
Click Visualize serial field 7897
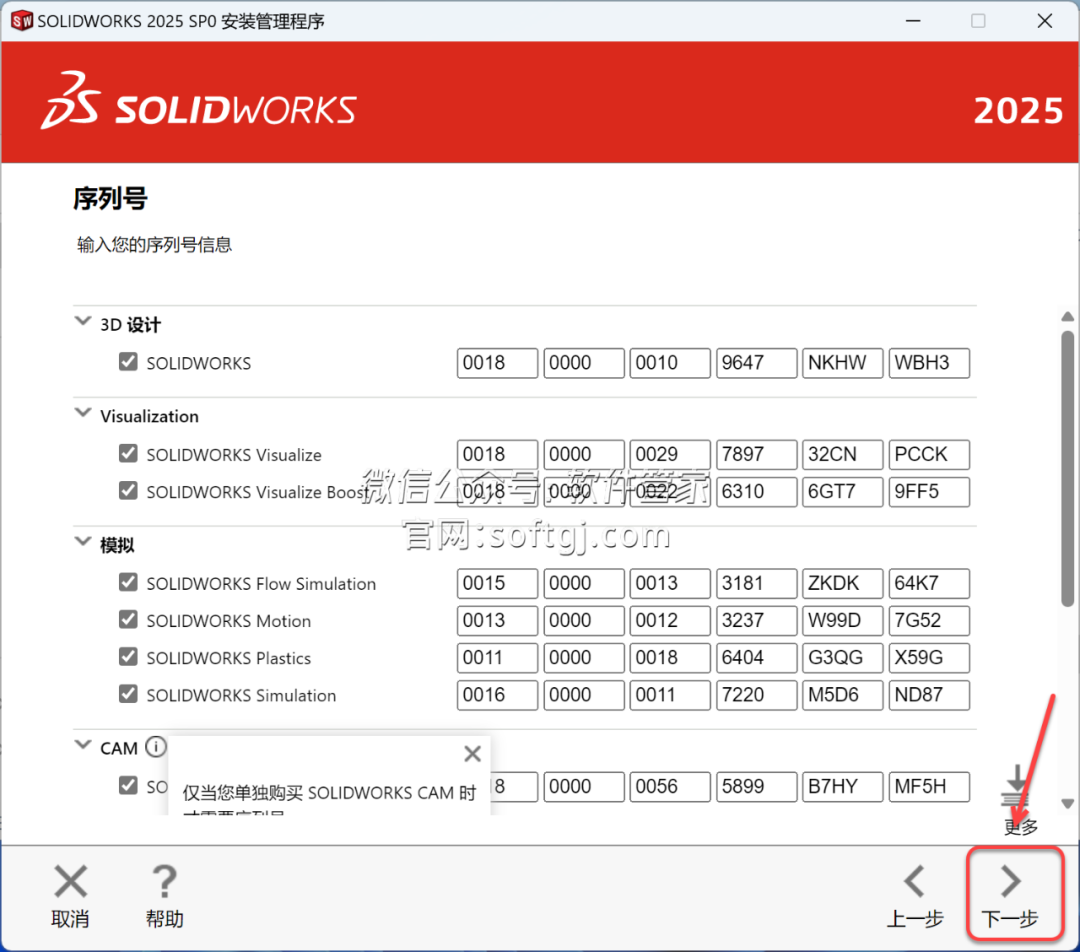coord(756,455)
